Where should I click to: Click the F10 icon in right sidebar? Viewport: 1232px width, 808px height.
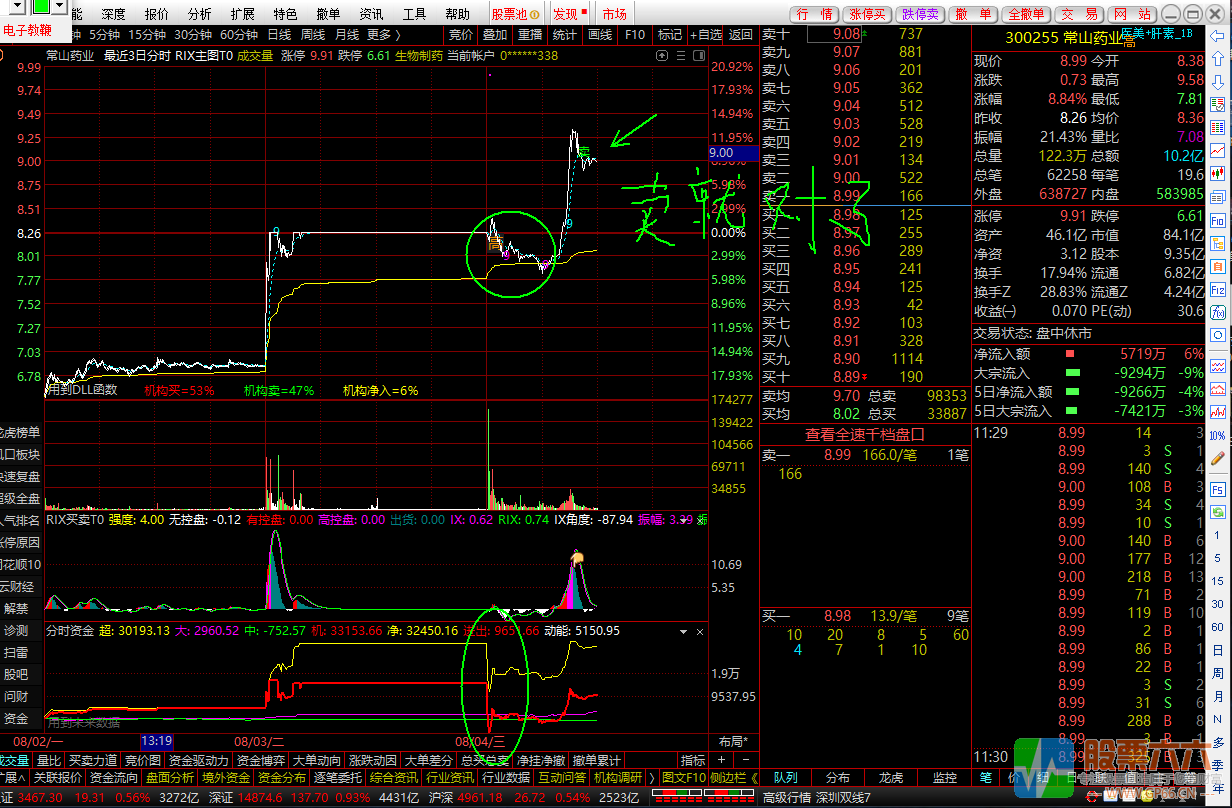[1218, 220]
